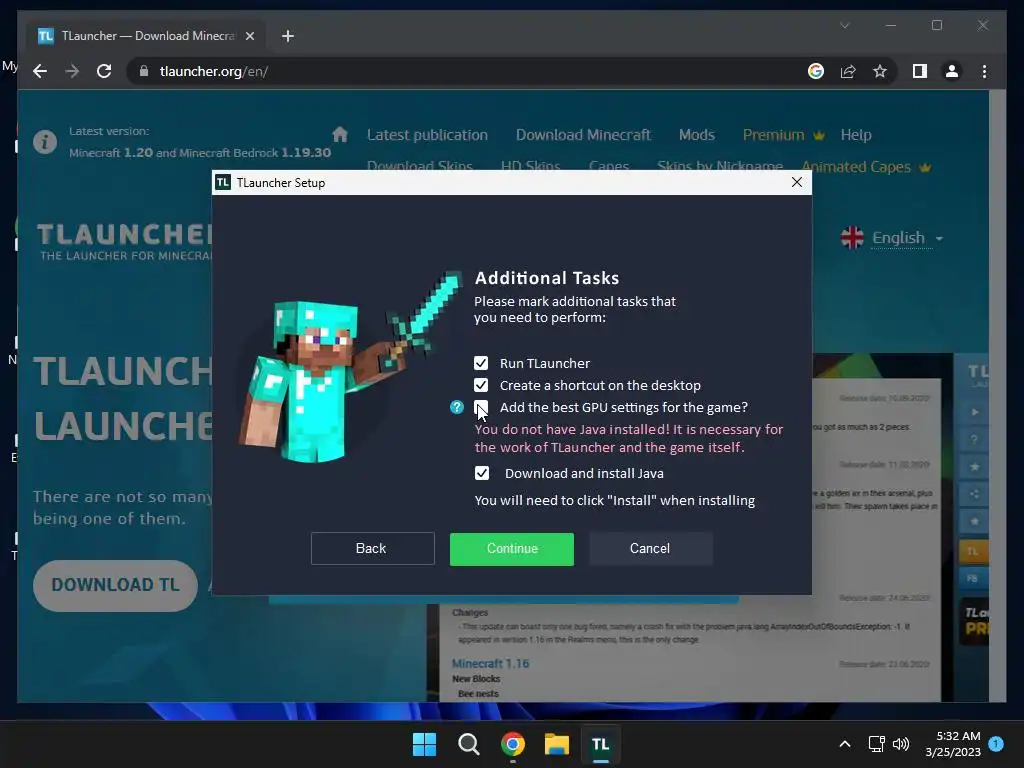This screenshot has width=1024, height=768.
Task: Open the clock showing 5:32 AM
Action: pyautogui.click(x=953, y=744)
